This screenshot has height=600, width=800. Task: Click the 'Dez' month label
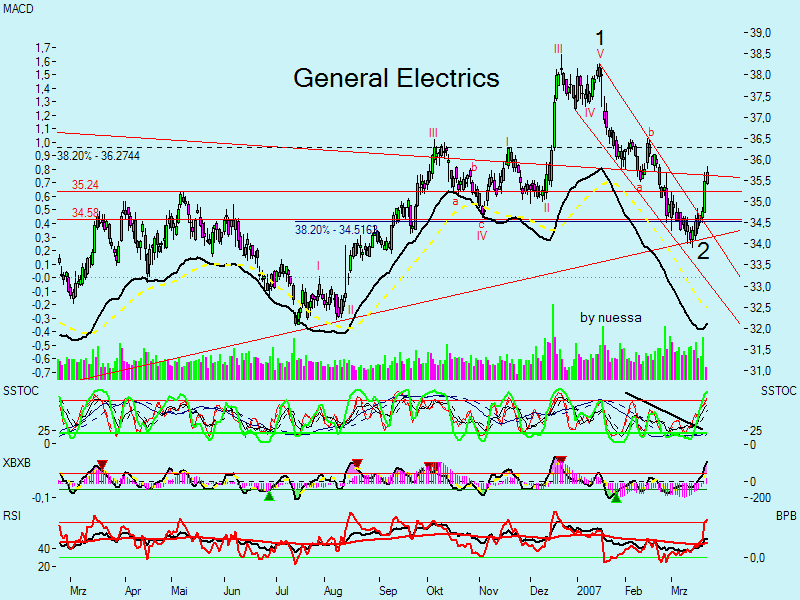click(x=539, y=591)
